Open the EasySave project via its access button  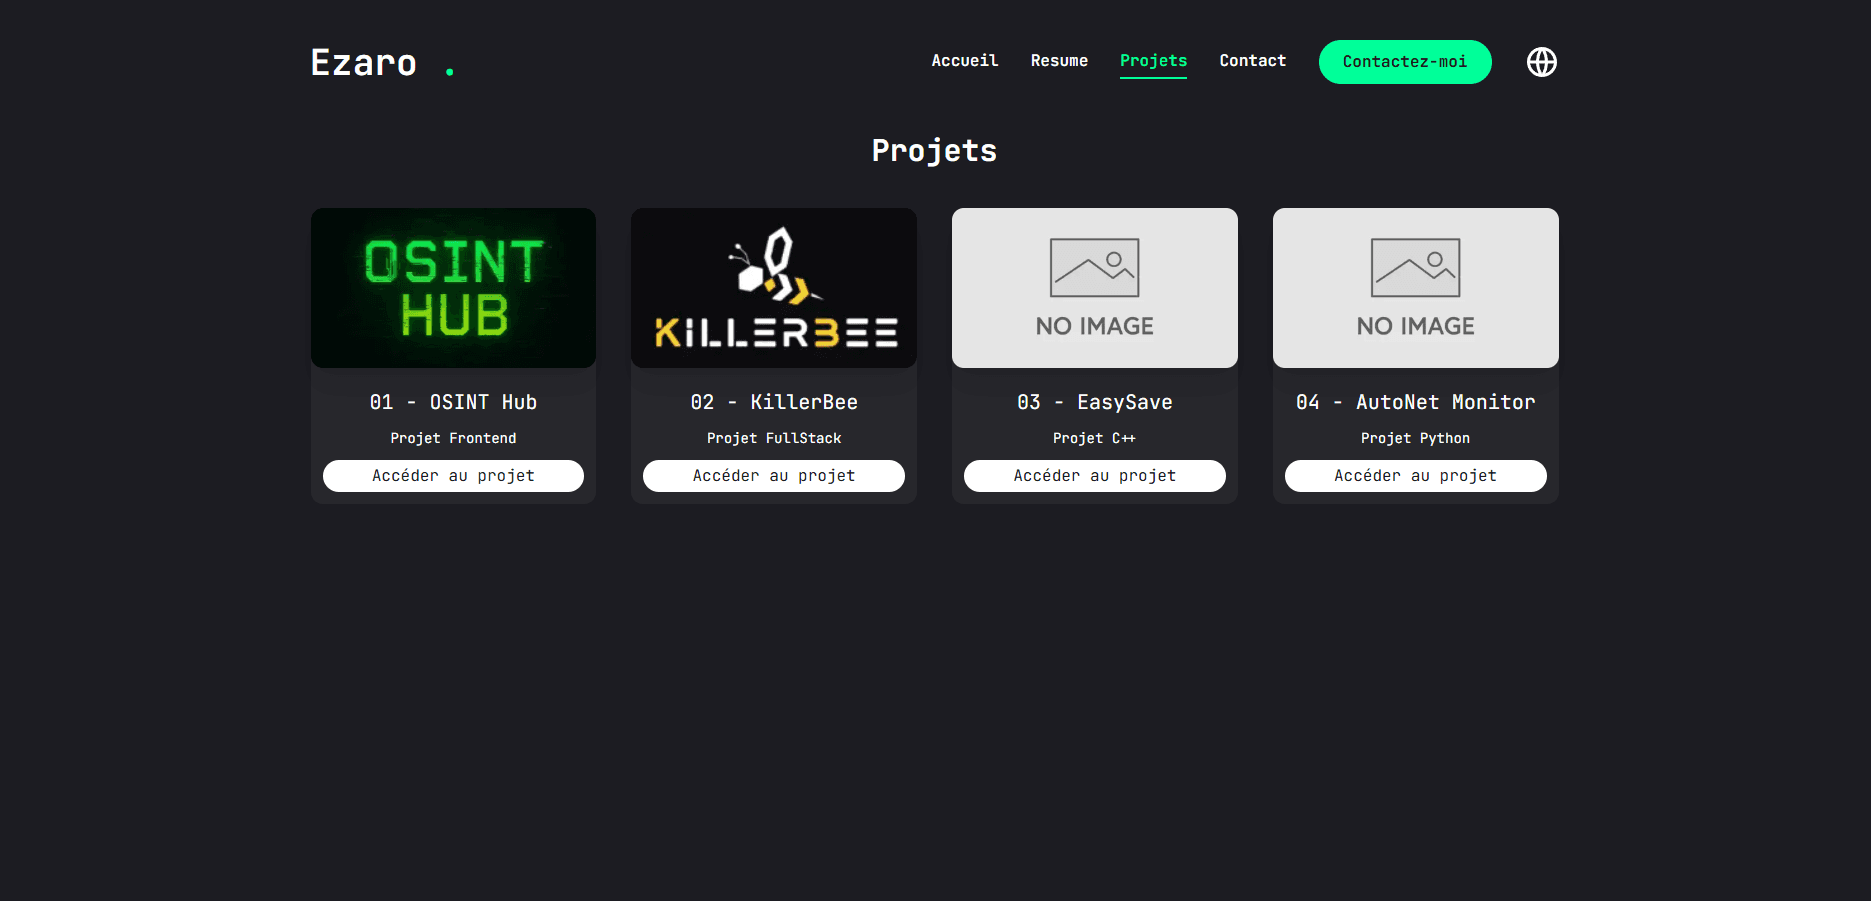(x=1094, y=475)
